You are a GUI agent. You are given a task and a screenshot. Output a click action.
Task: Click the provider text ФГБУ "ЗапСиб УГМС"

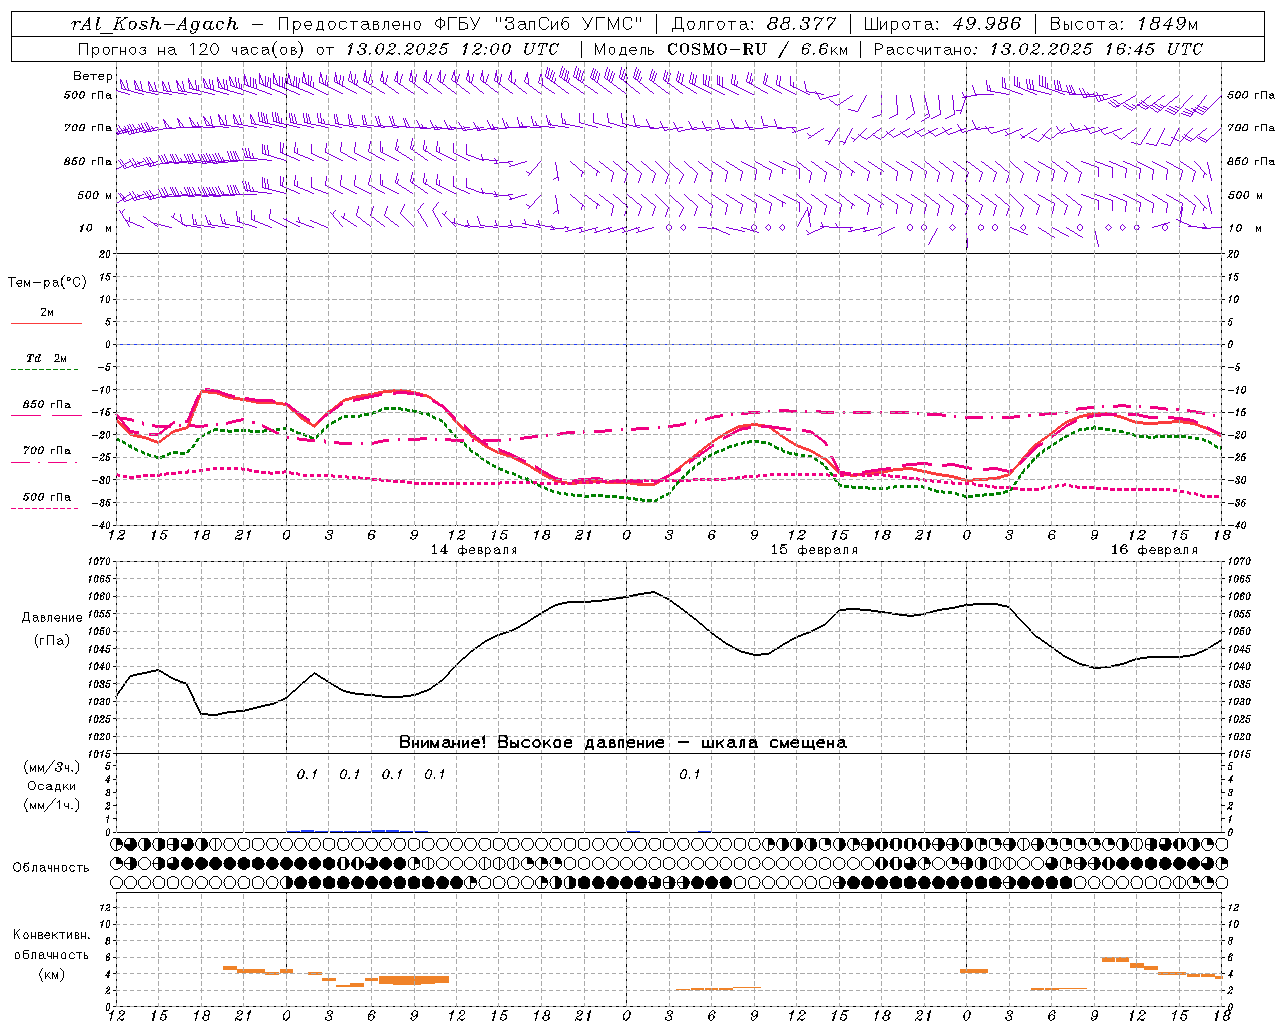pyautogui.click(x=537, y=24)
